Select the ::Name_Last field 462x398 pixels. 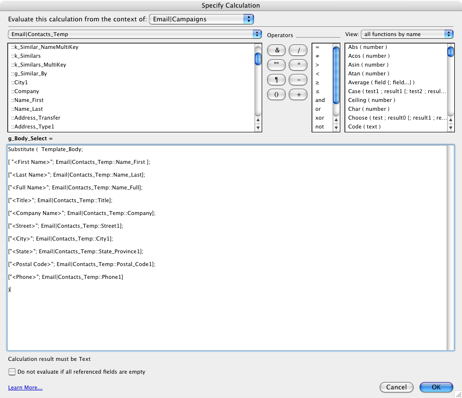[x=131, y=109]
